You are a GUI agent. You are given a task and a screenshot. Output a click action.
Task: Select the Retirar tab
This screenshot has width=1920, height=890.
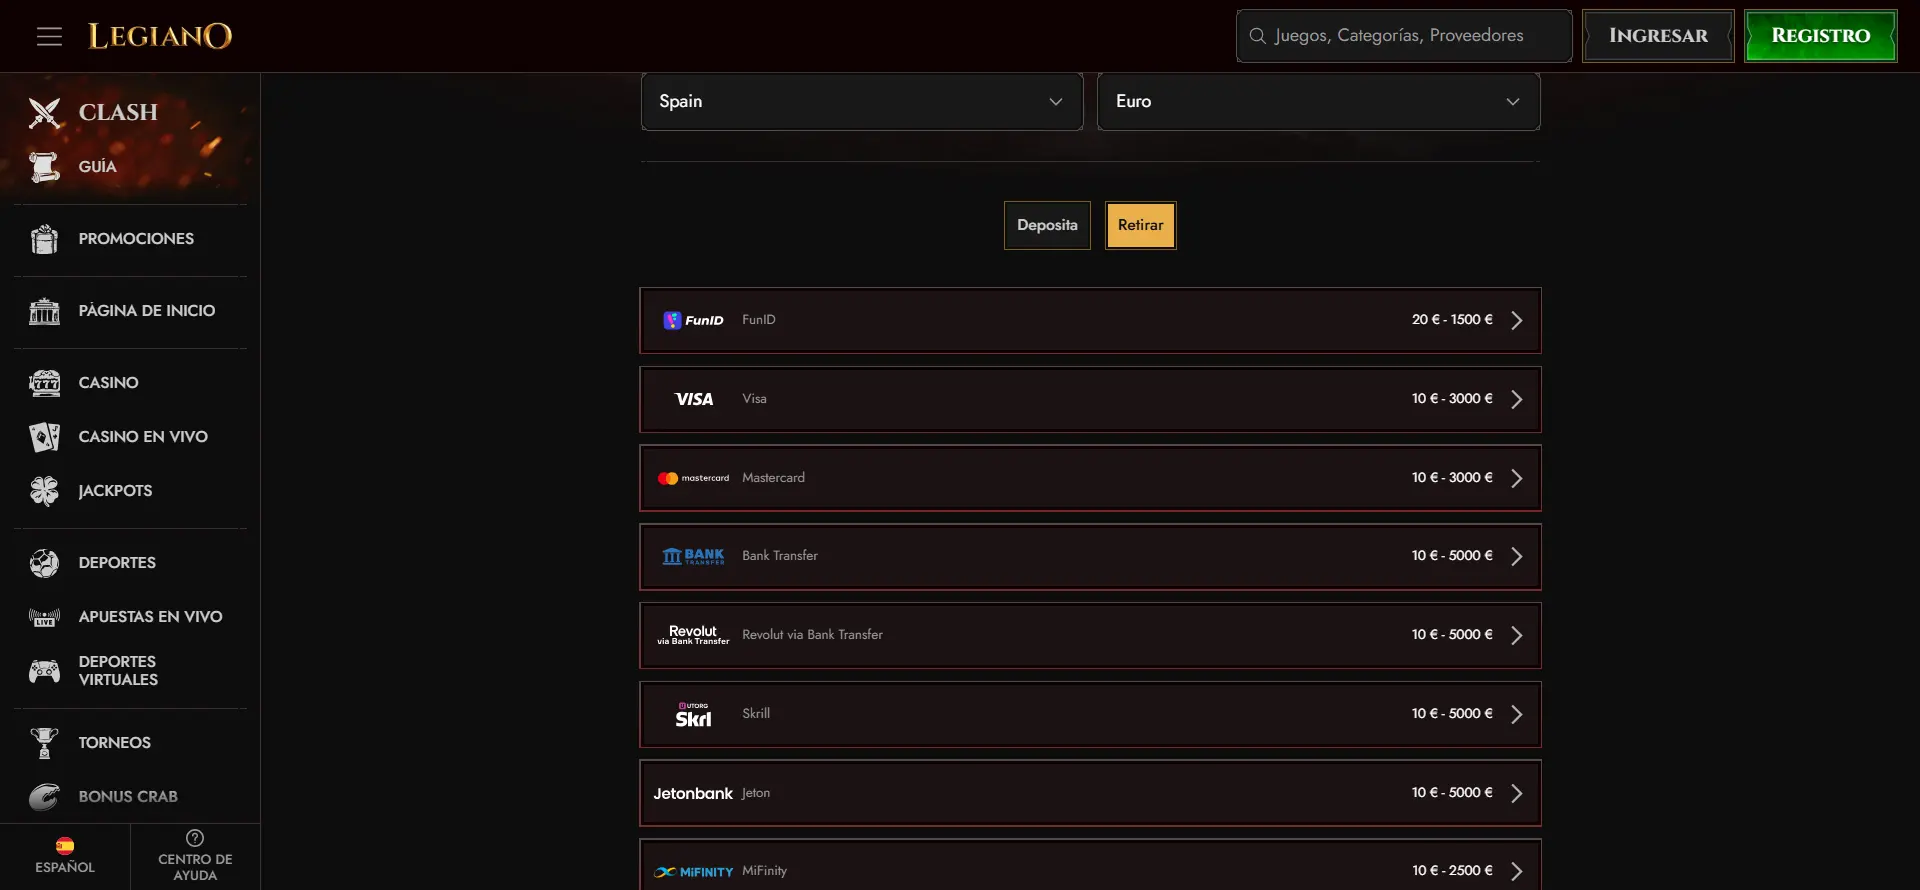coord(1140,226)
